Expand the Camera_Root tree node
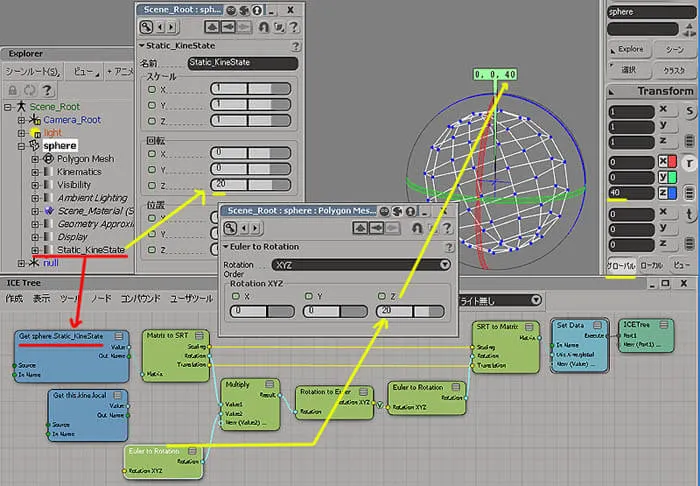This screenshot has width=700, height=486. [21, 120]
